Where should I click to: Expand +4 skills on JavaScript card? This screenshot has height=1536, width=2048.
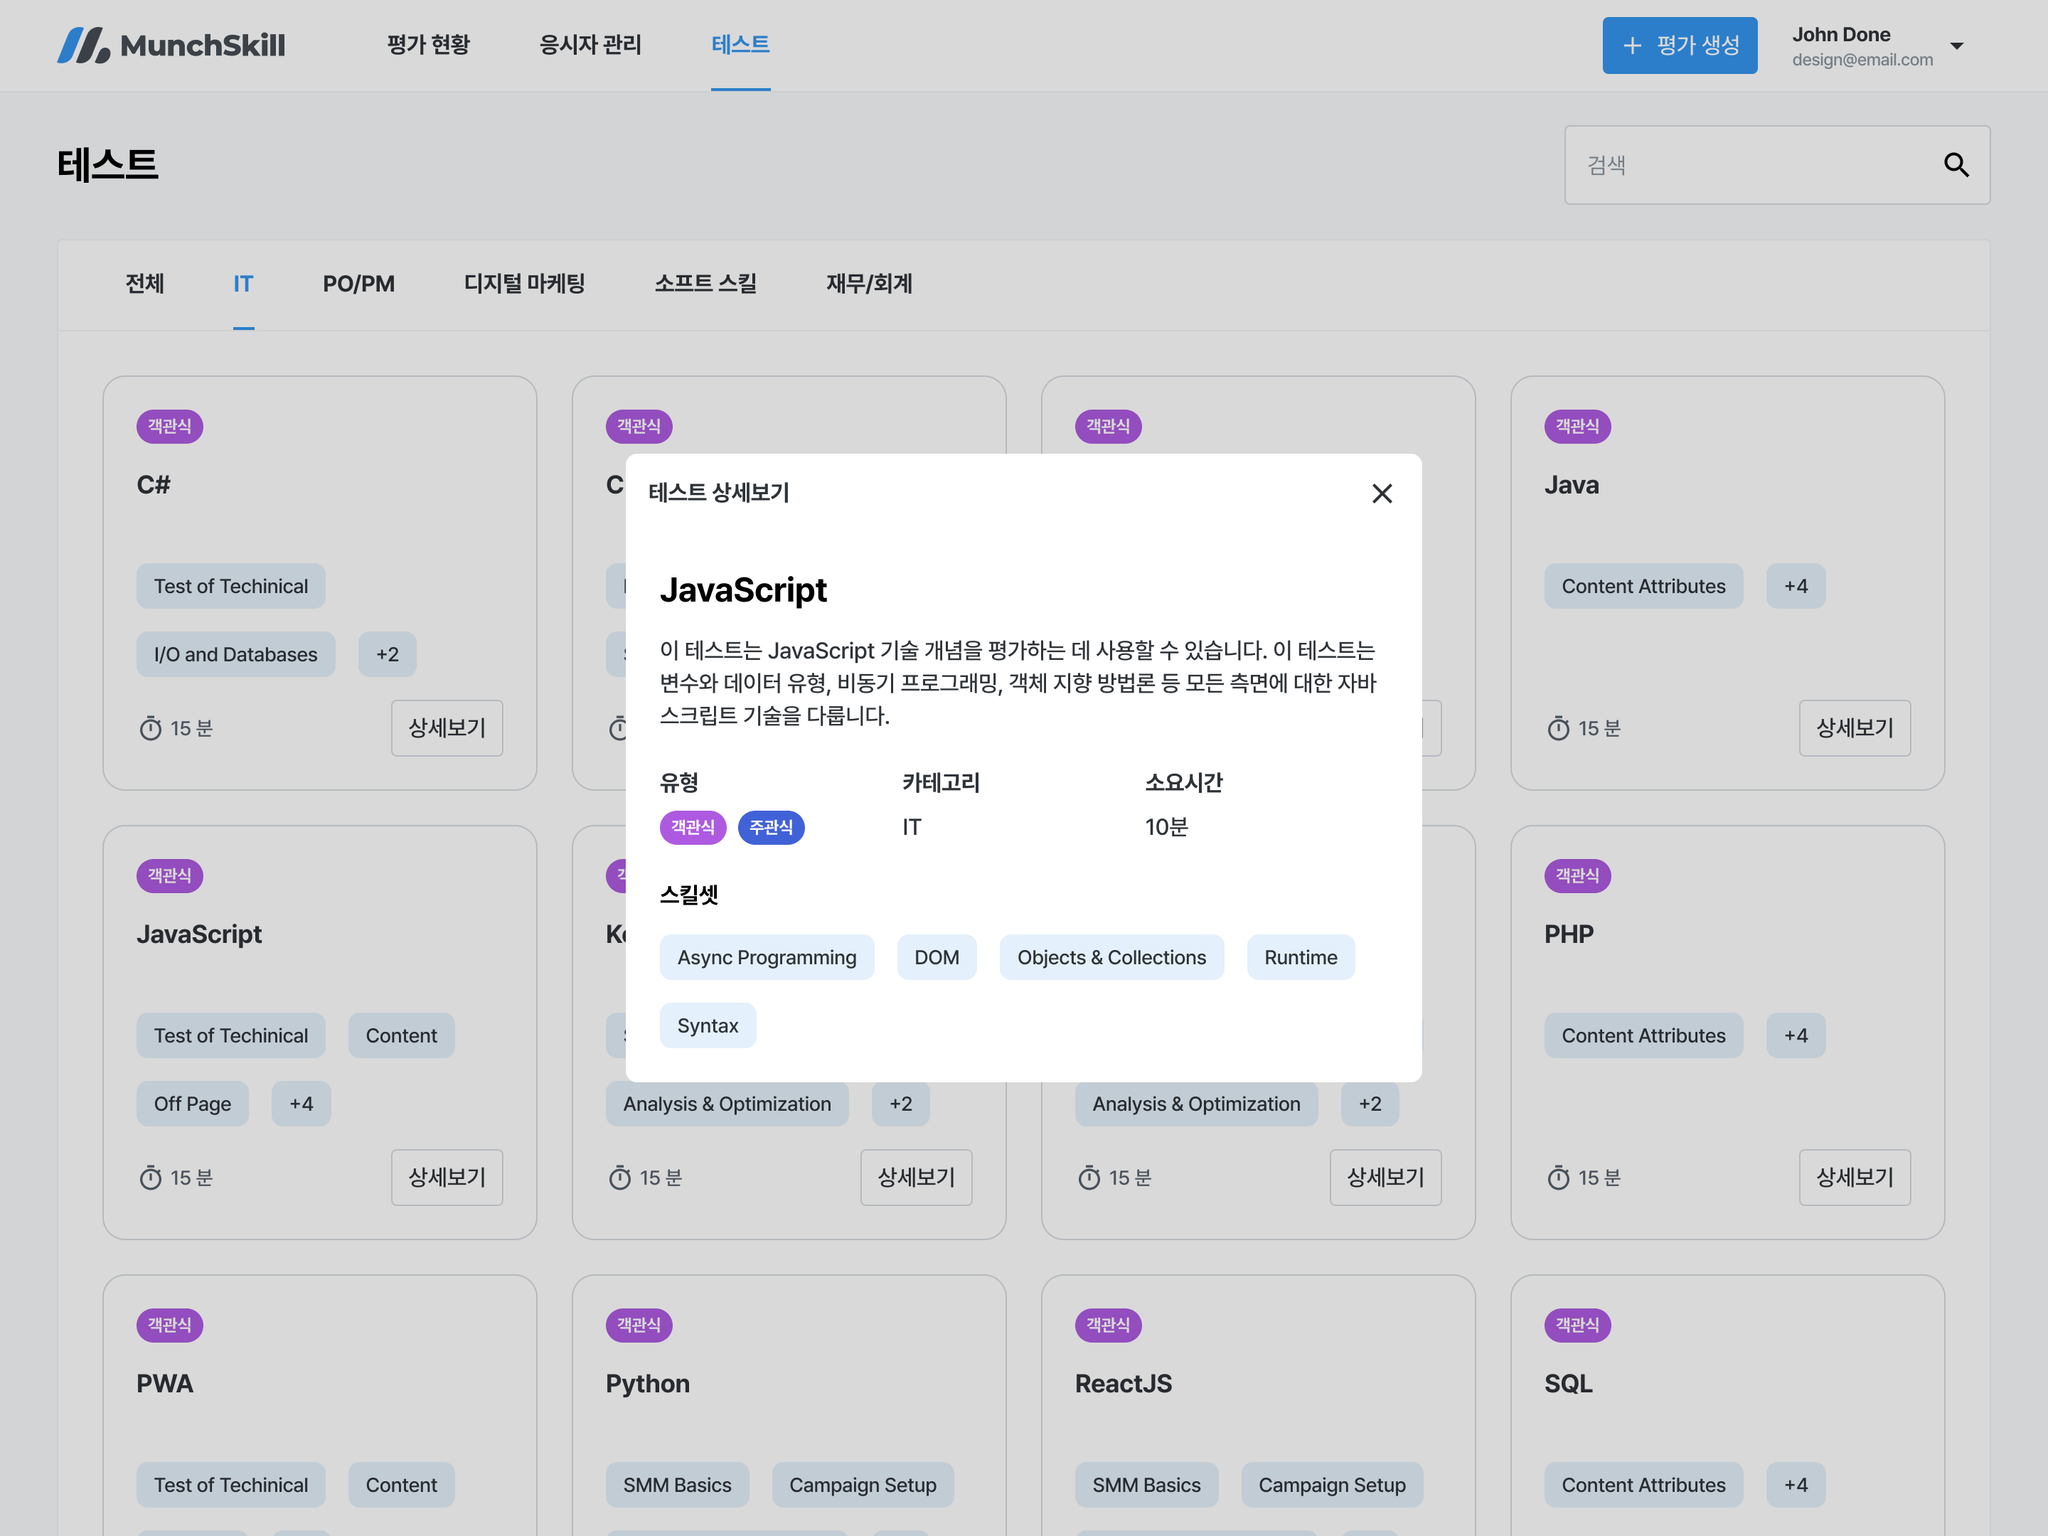(301, 1104)
